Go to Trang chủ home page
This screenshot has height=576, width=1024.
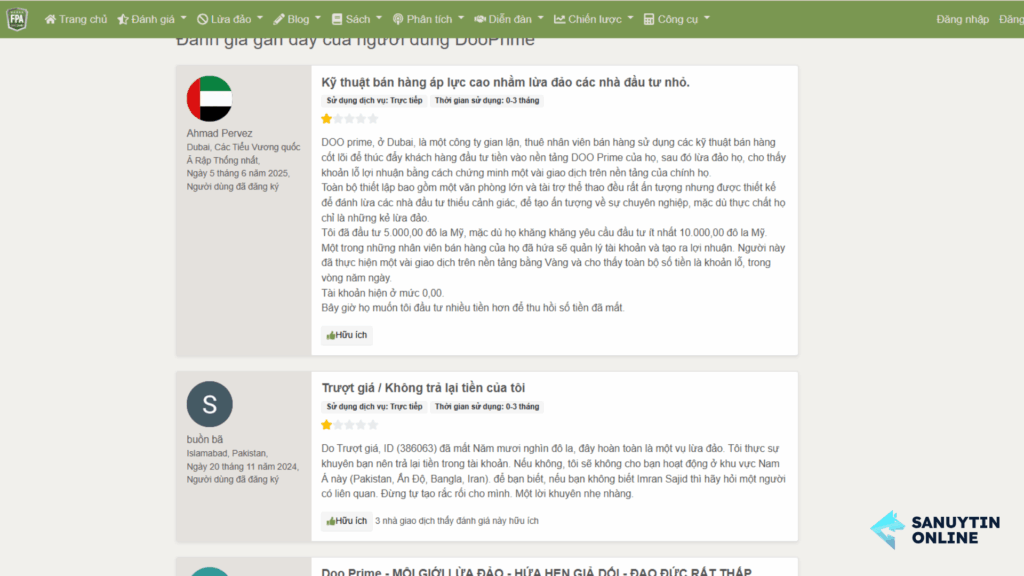click(76, 20)
